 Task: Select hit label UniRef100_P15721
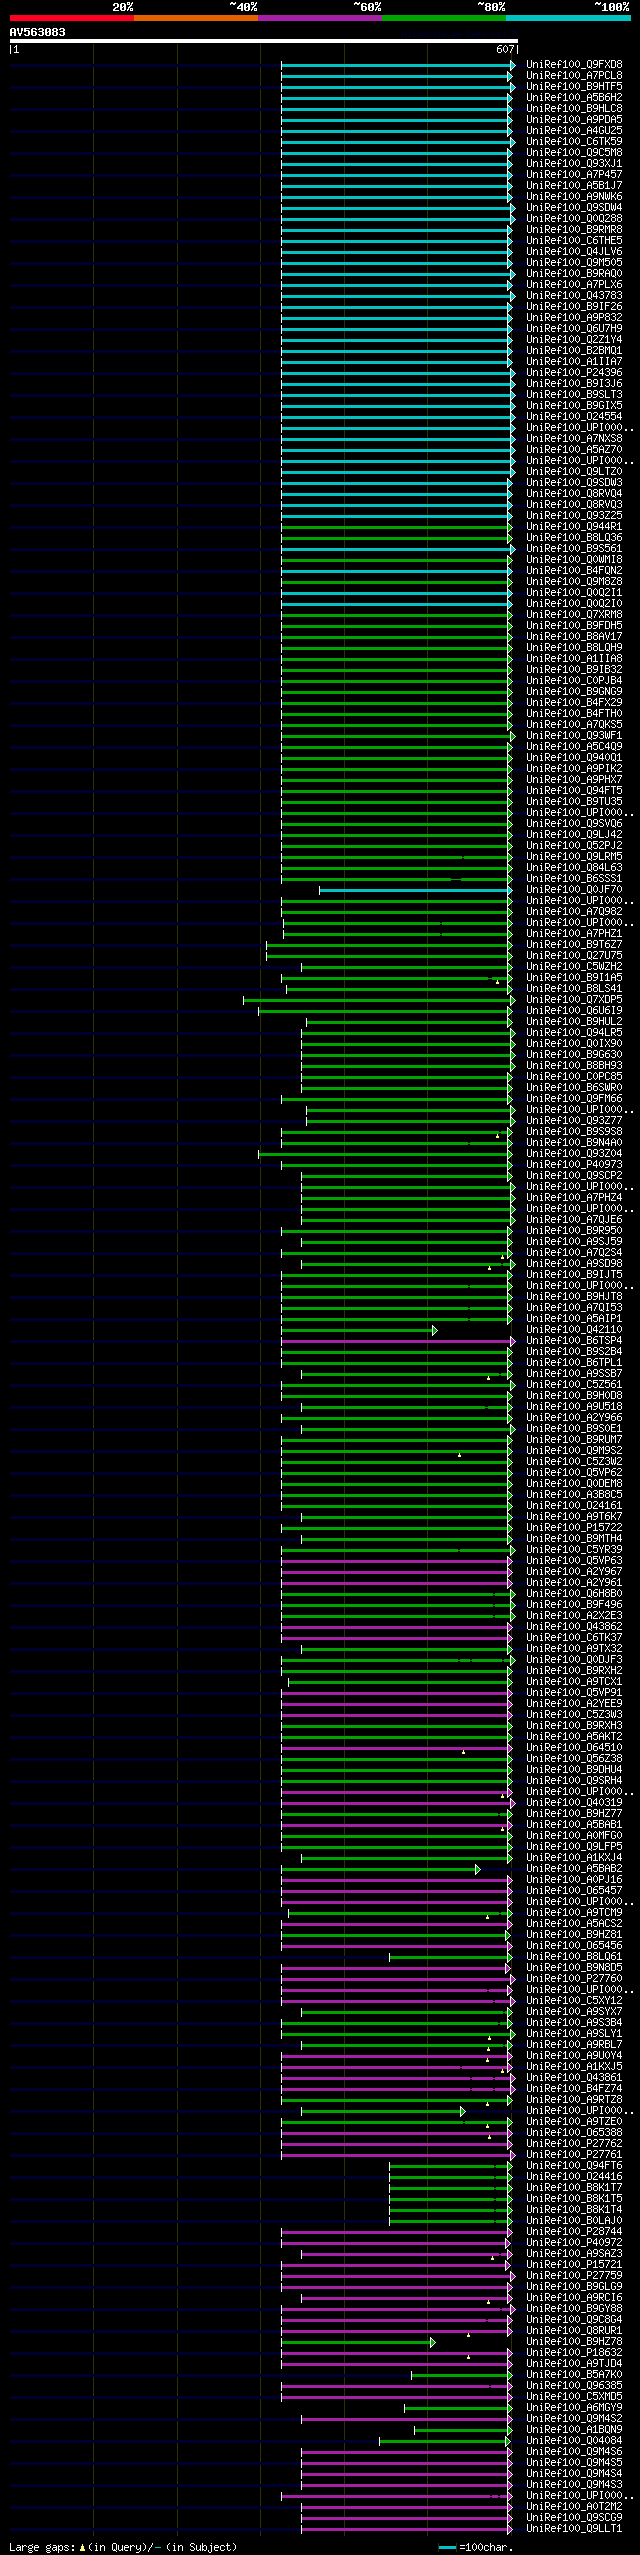point(574,2265)
